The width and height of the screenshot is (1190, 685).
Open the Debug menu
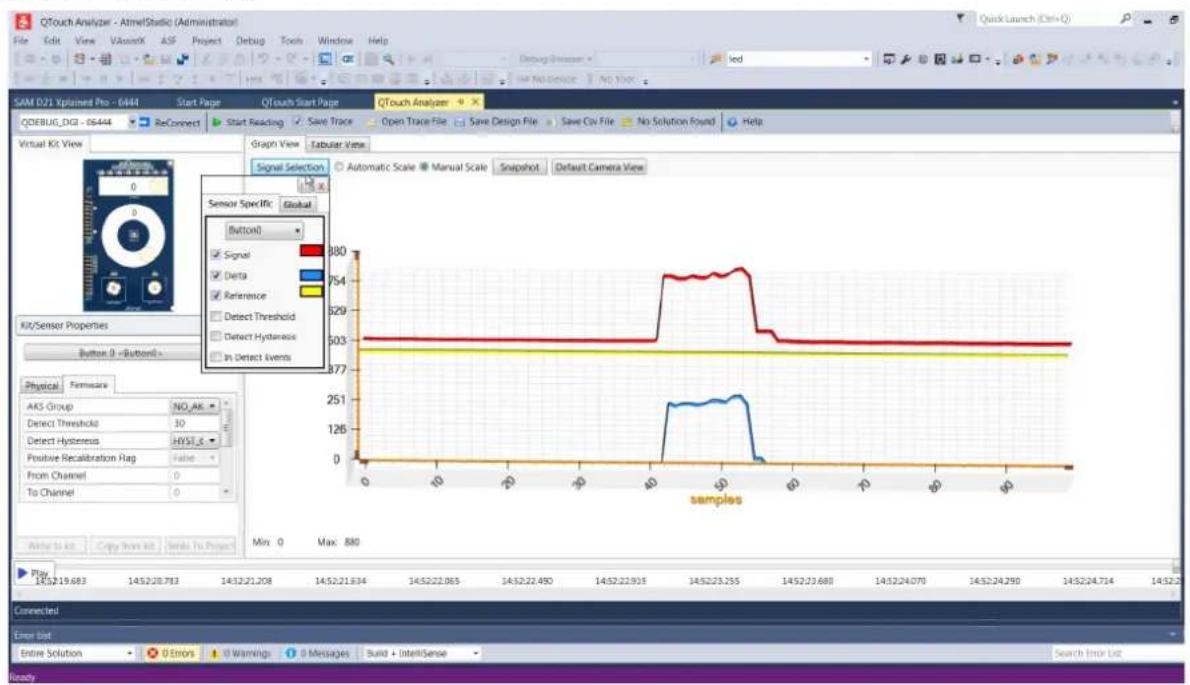coord(250,40)
